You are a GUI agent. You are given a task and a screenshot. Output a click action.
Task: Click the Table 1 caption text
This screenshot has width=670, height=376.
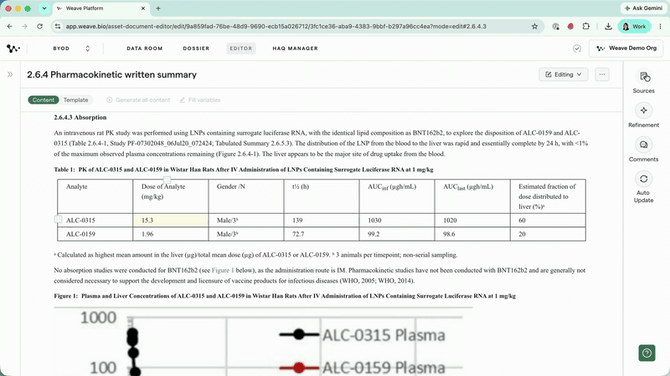244,170
